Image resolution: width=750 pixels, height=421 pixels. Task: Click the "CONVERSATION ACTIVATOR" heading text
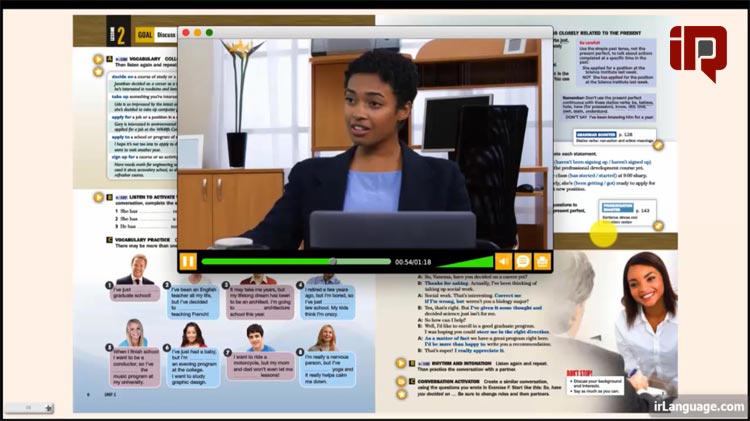449,381
